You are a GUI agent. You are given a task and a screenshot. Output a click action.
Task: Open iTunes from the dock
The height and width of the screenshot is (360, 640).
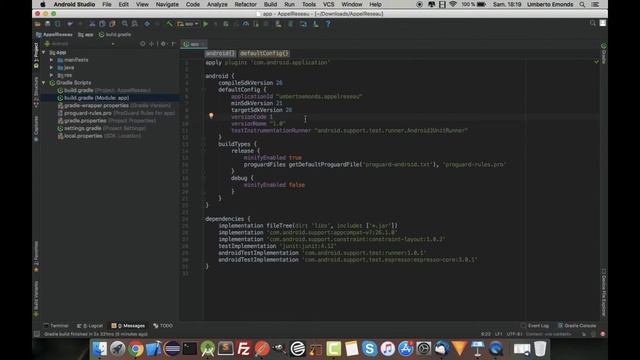click(x=387, y=349)
